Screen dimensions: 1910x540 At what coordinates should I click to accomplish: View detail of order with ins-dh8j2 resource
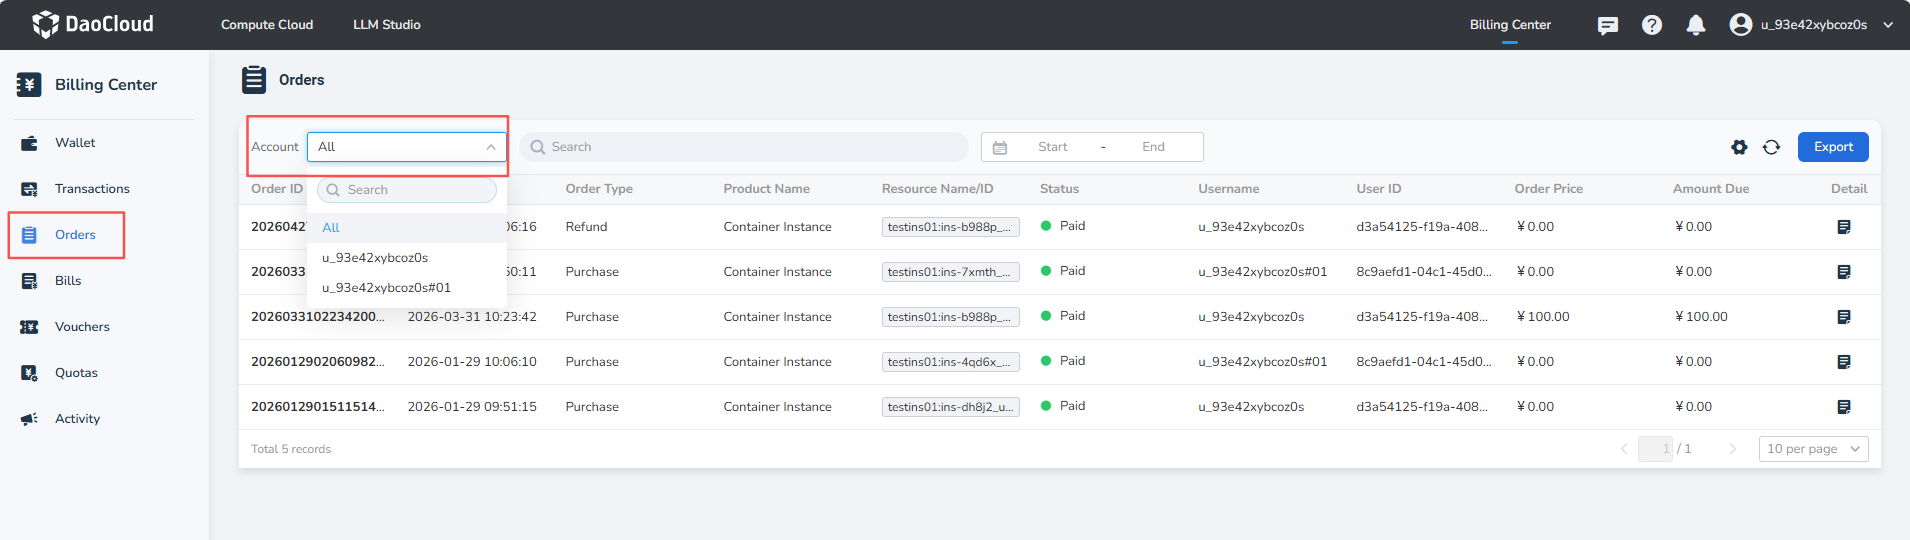[x=1844, y=407]
